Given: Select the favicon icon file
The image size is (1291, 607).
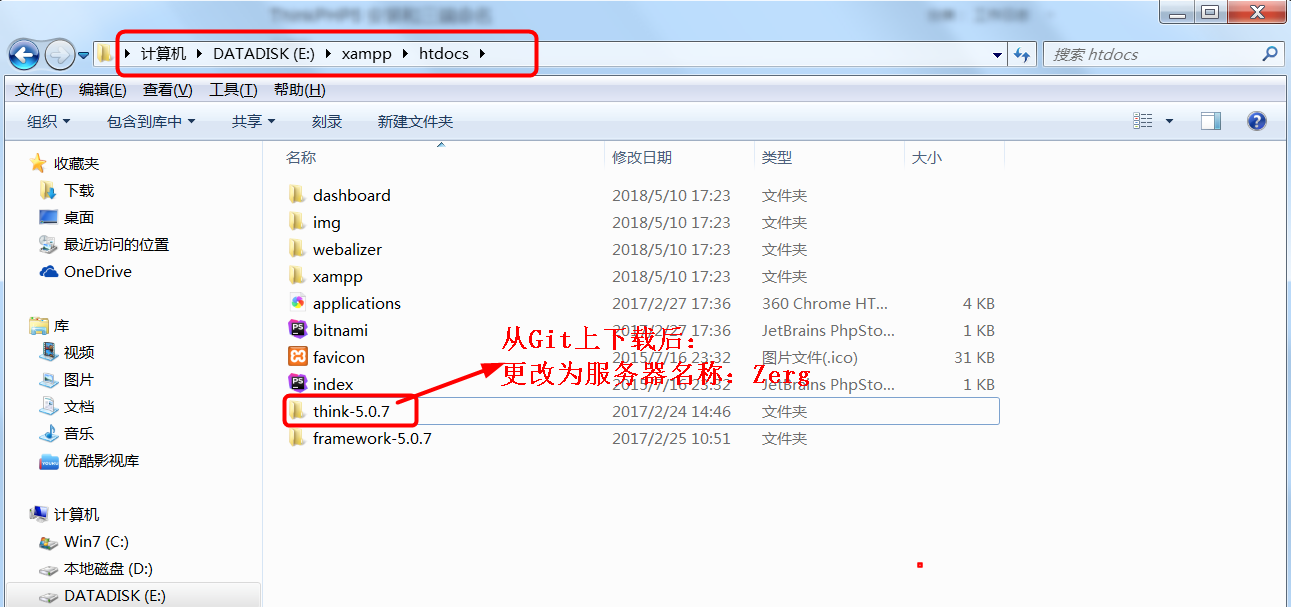Looking at the screenshot, I should pyautogui.click(x=640, y=357).
